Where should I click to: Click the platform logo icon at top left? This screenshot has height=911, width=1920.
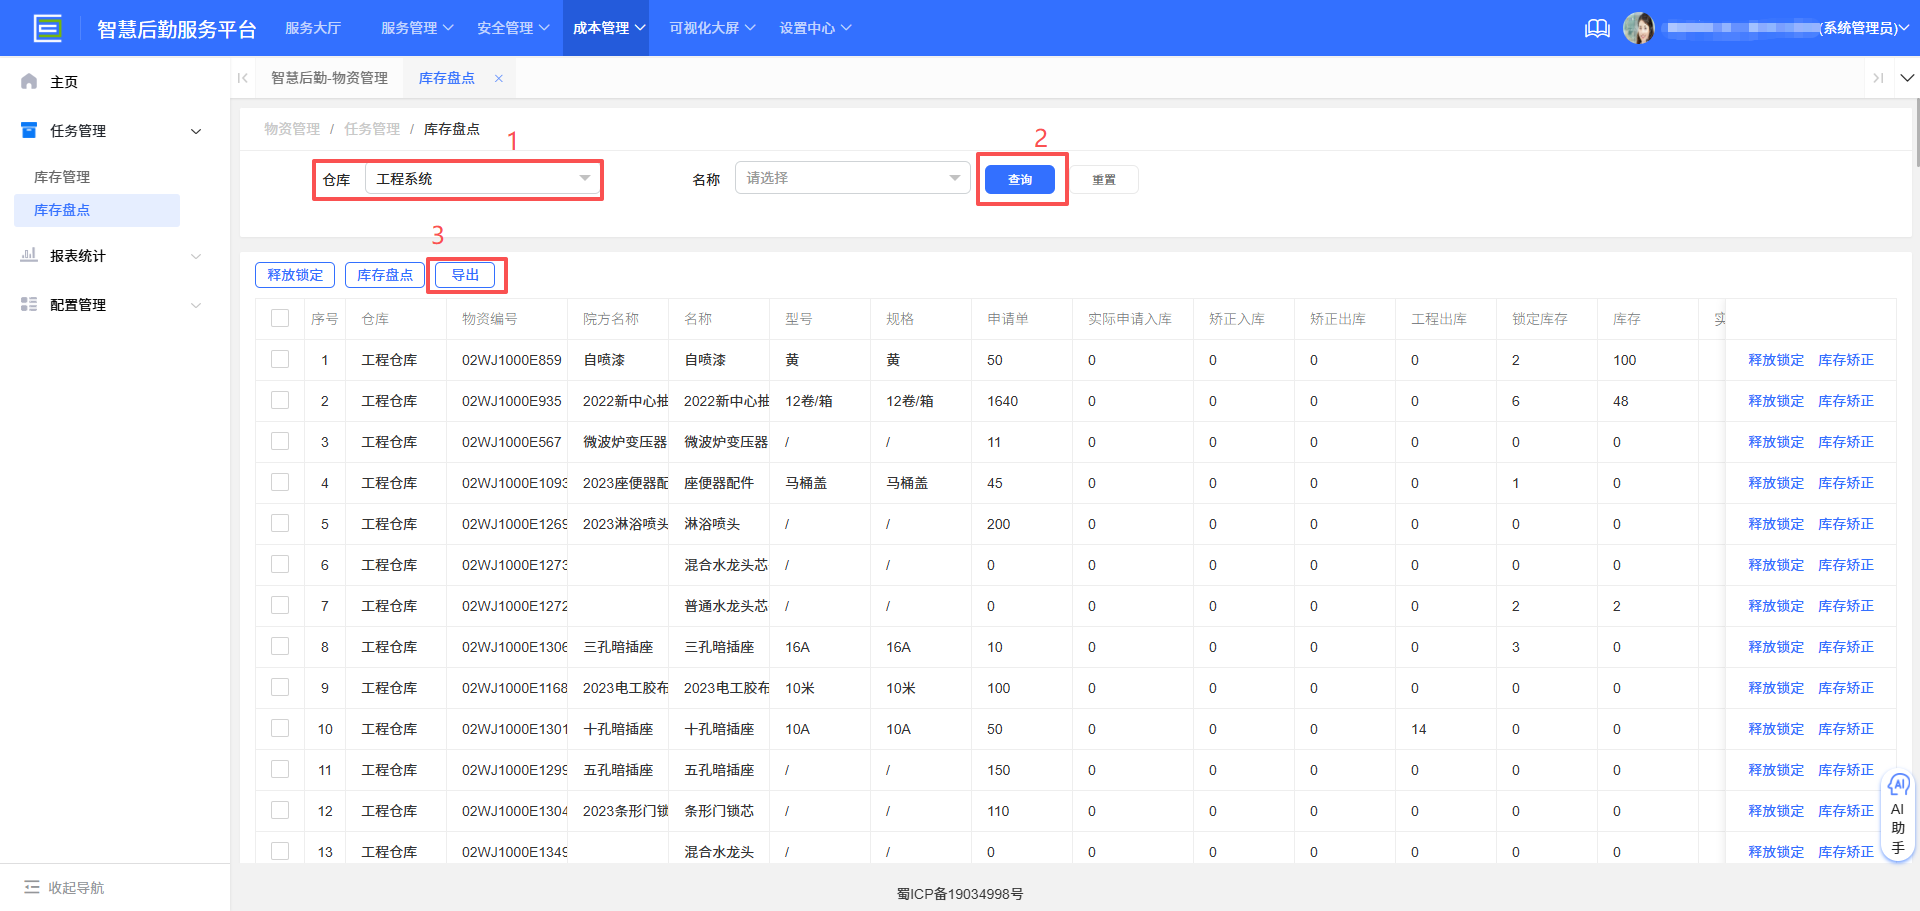coord(47,28)
